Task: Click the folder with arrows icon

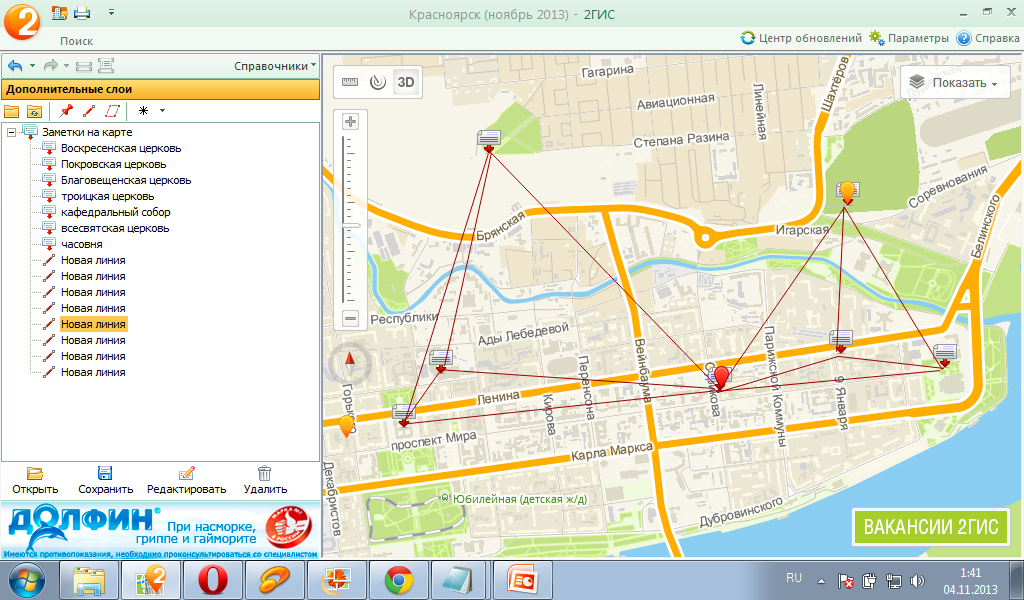Action: click(x=34, y=111)
